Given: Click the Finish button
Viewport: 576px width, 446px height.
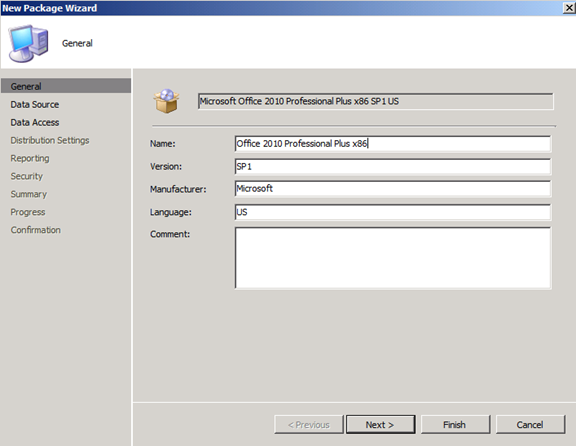Looking at the screenshot, I should pos(455,425).
